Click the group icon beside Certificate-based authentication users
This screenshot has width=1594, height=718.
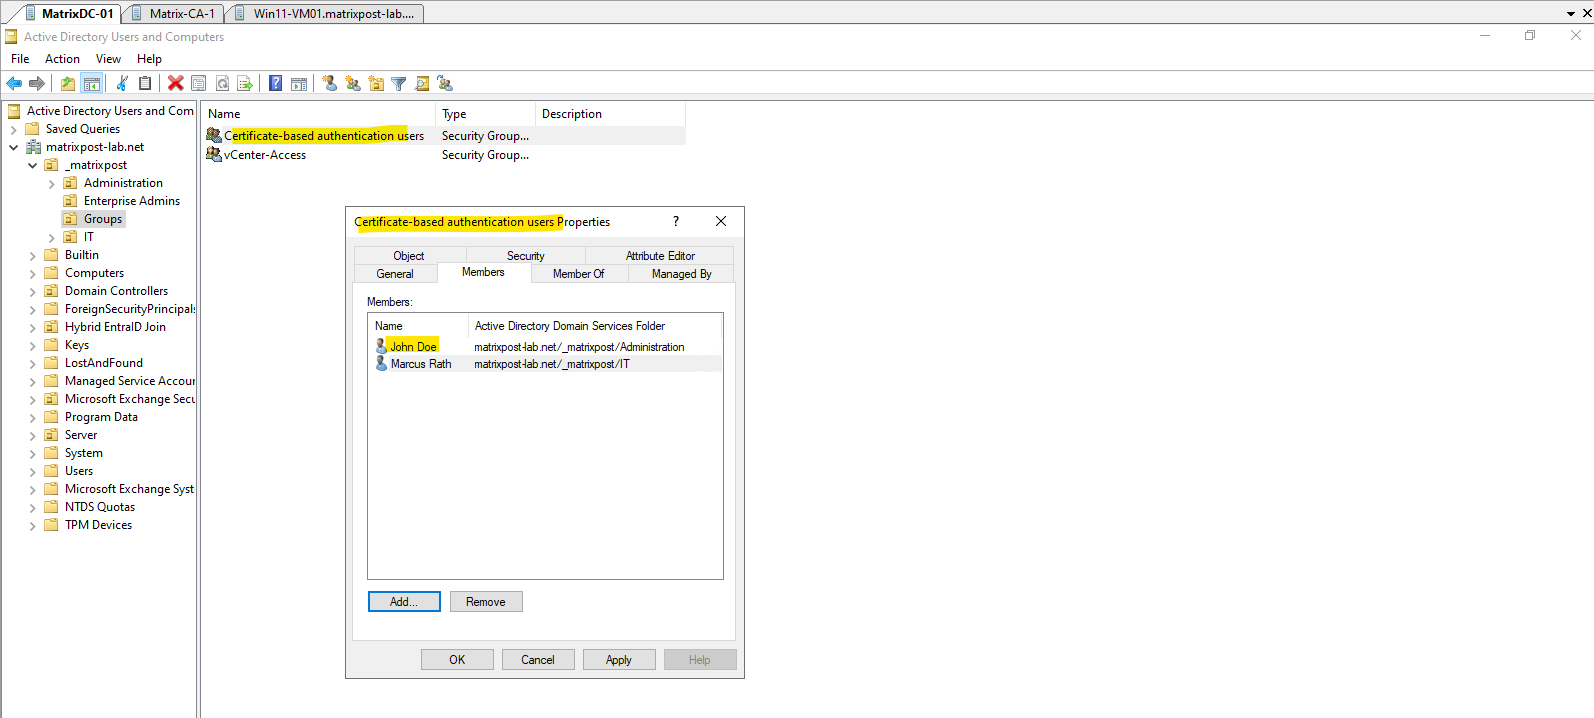click(214, 135)
